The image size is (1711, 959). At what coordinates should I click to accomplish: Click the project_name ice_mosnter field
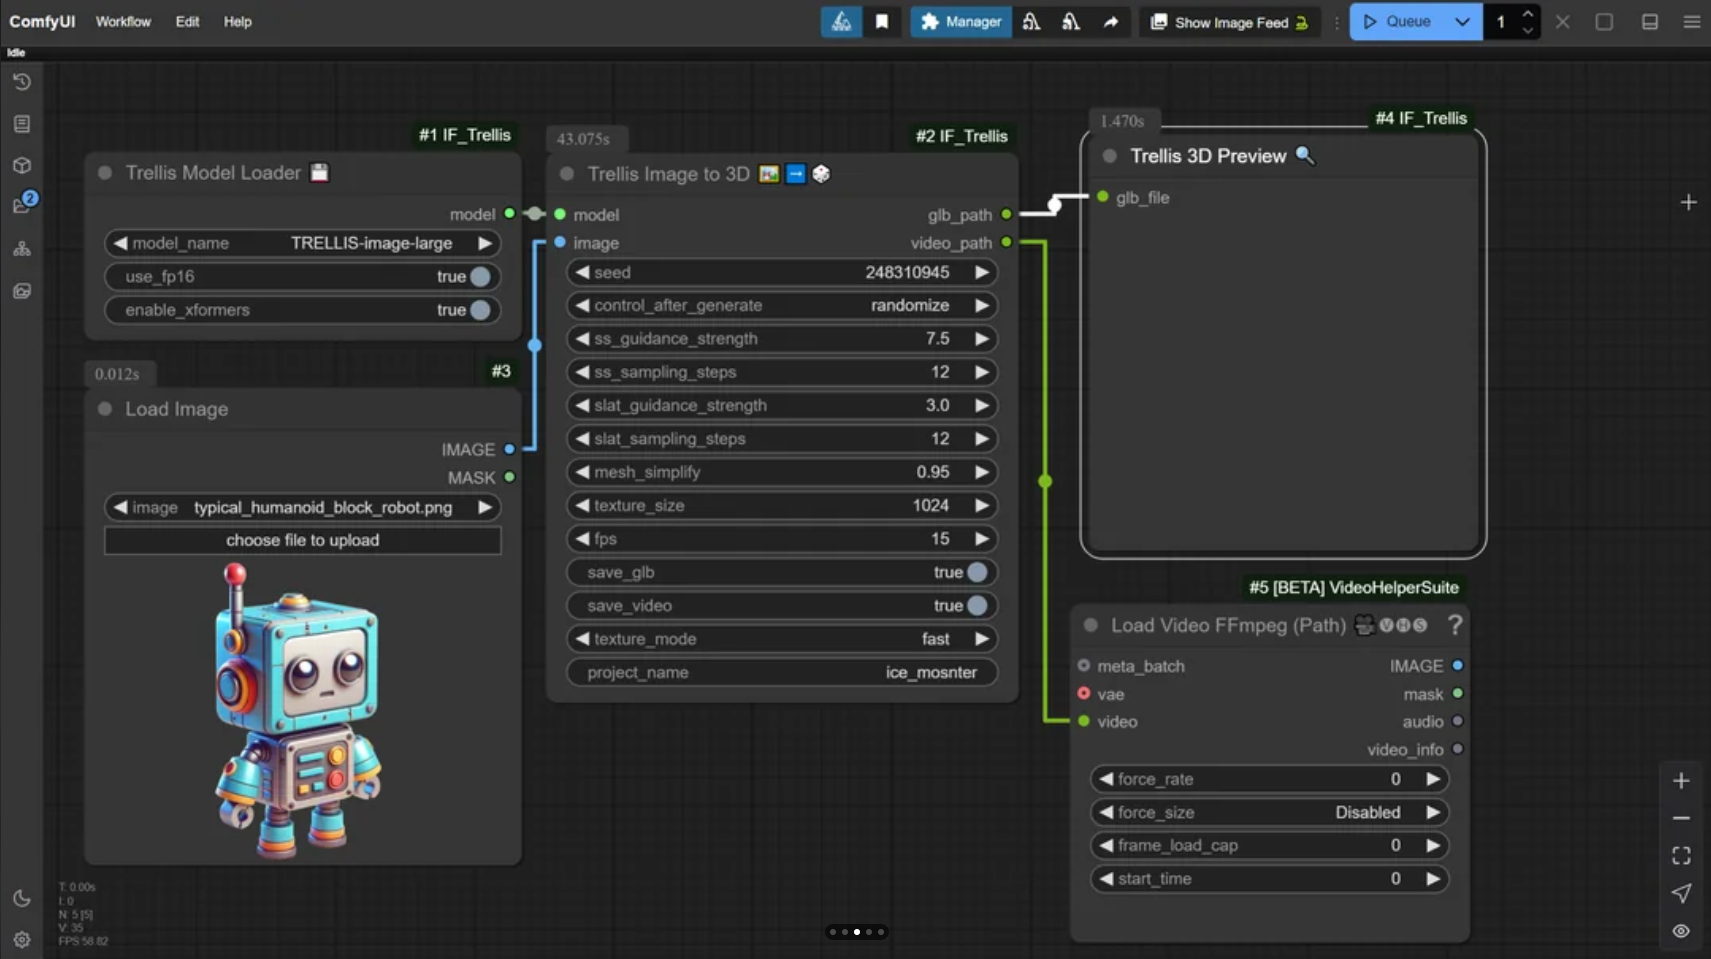[x=781, y=672]
